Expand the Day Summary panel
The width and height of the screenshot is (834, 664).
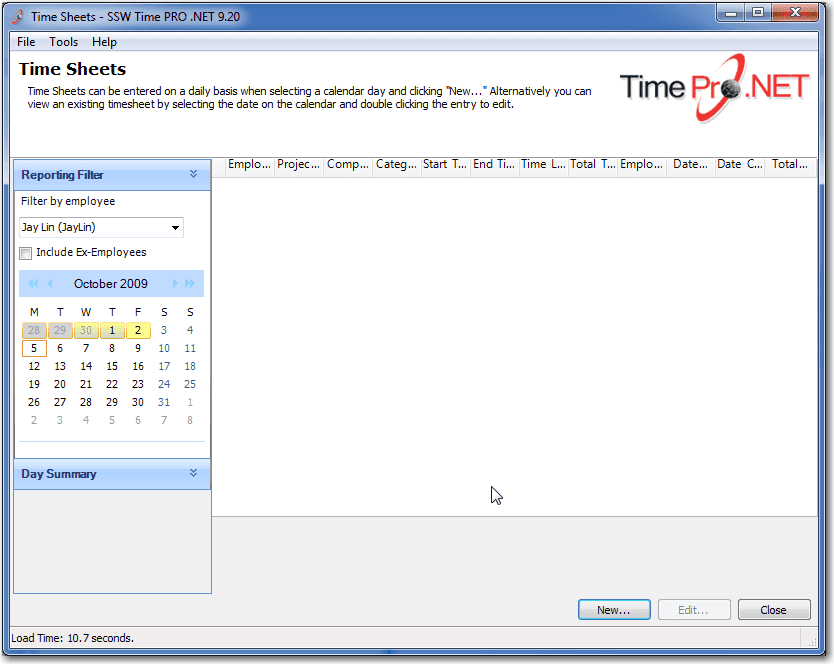[193, 473]
